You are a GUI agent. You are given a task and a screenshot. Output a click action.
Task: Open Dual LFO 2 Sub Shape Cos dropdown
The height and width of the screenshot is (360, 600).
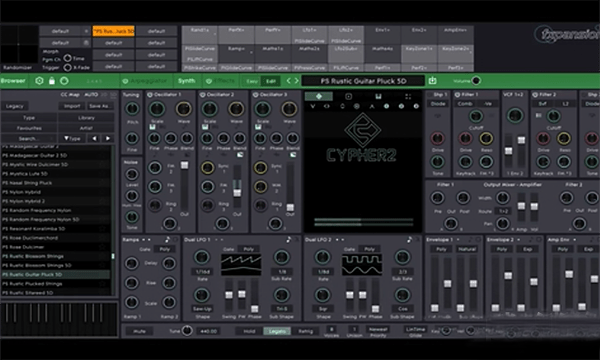[403, 309]
